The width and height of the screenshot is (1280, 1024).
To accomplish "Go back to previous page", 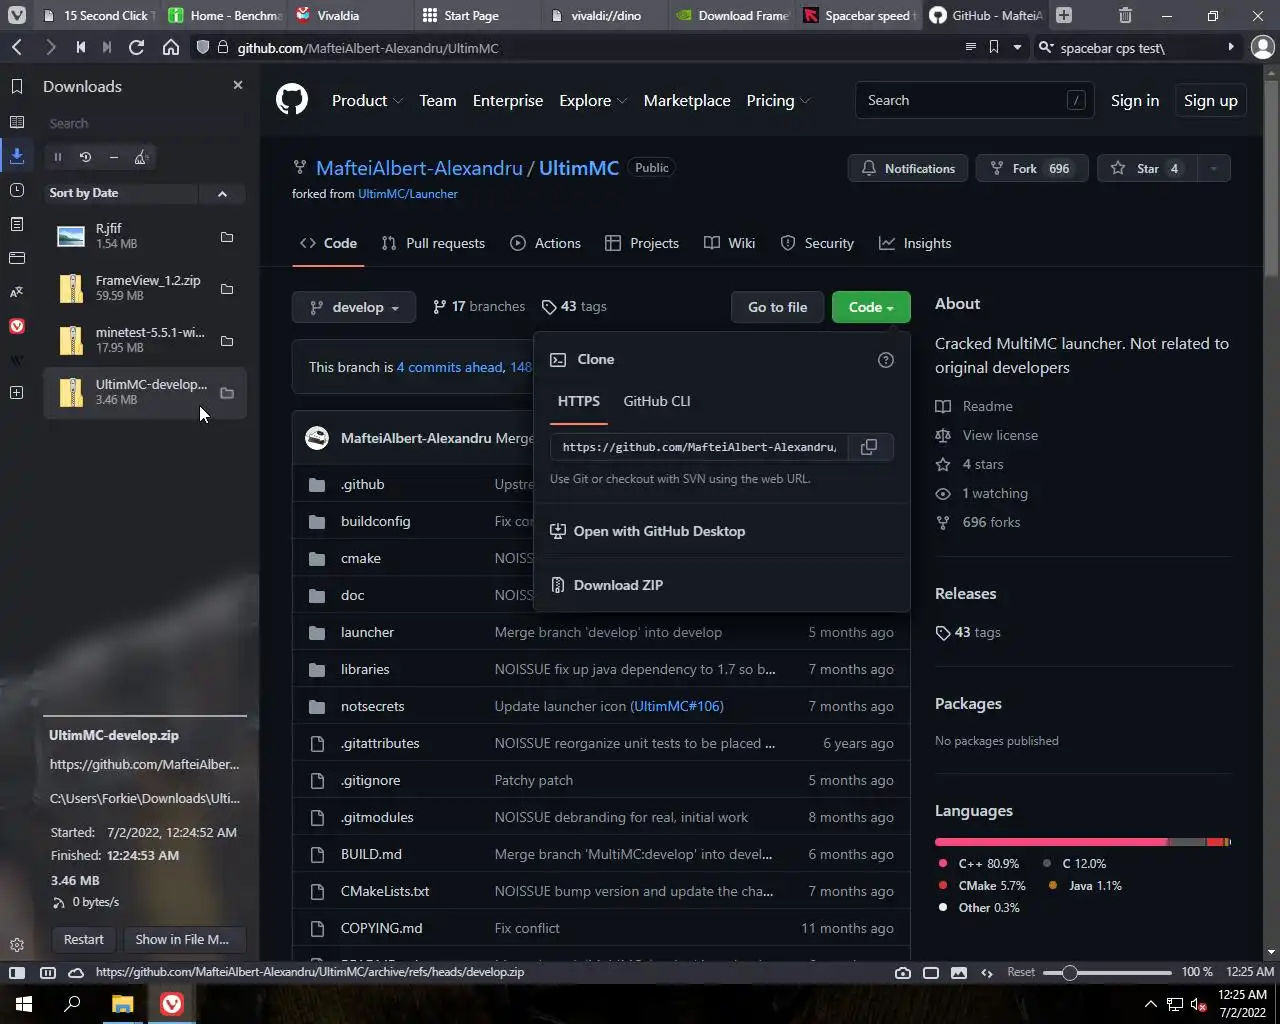I will click(x=17, y=47).
